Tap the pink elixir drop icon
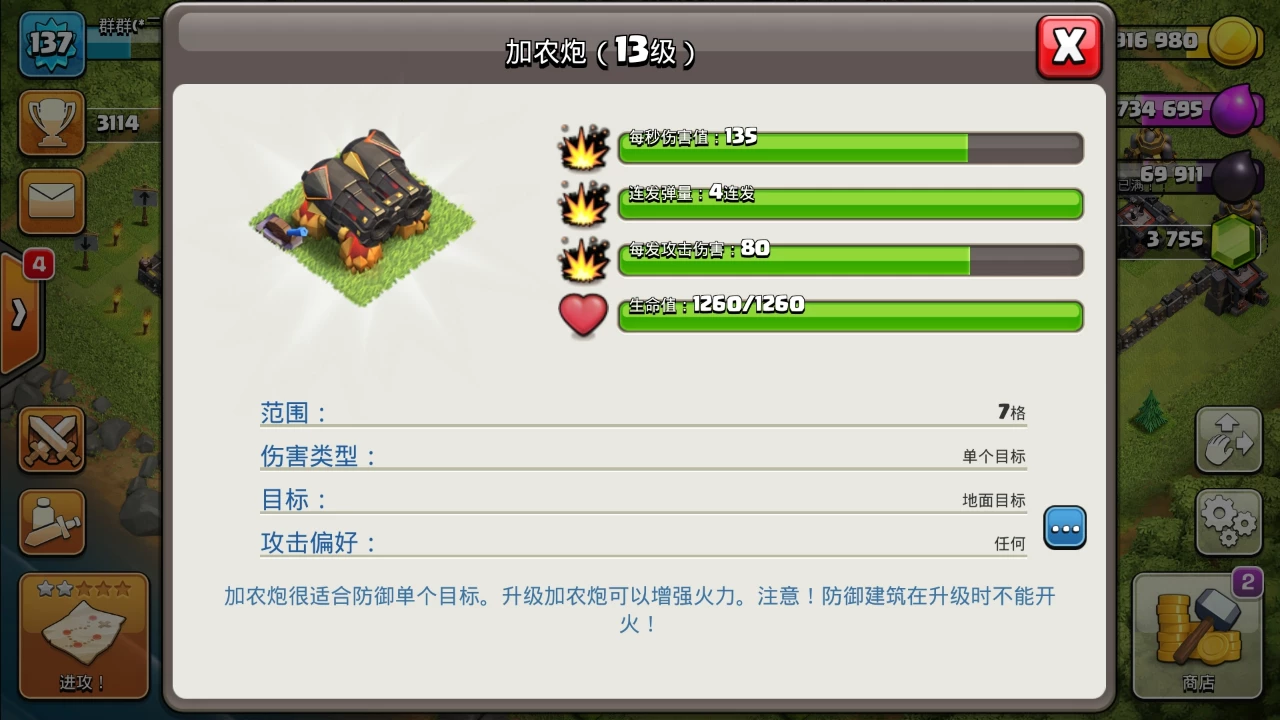 1238,108
